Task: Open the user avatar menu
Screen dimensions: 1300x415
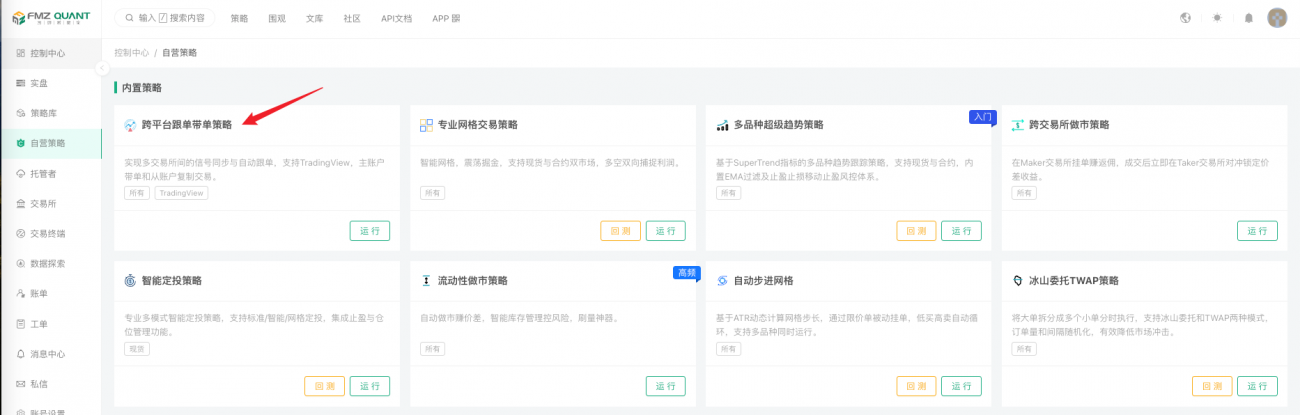Action: [1277, 18]
